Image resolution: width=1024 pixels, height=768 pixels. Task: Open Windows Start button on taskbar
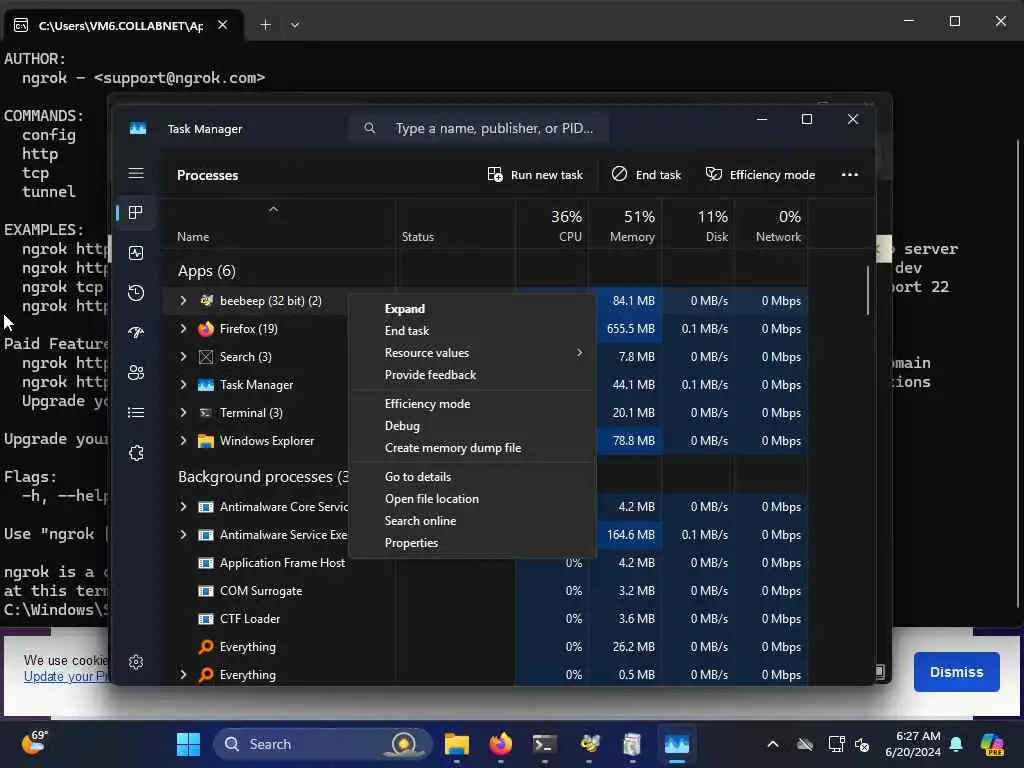188,744
